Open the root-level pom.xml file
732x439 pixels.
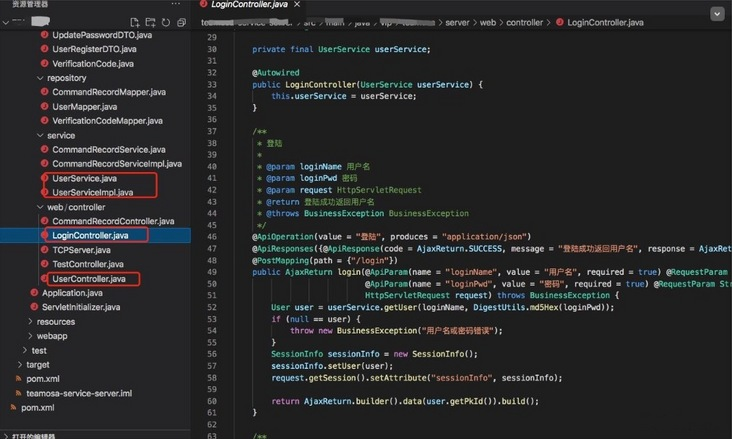point(37,407)
